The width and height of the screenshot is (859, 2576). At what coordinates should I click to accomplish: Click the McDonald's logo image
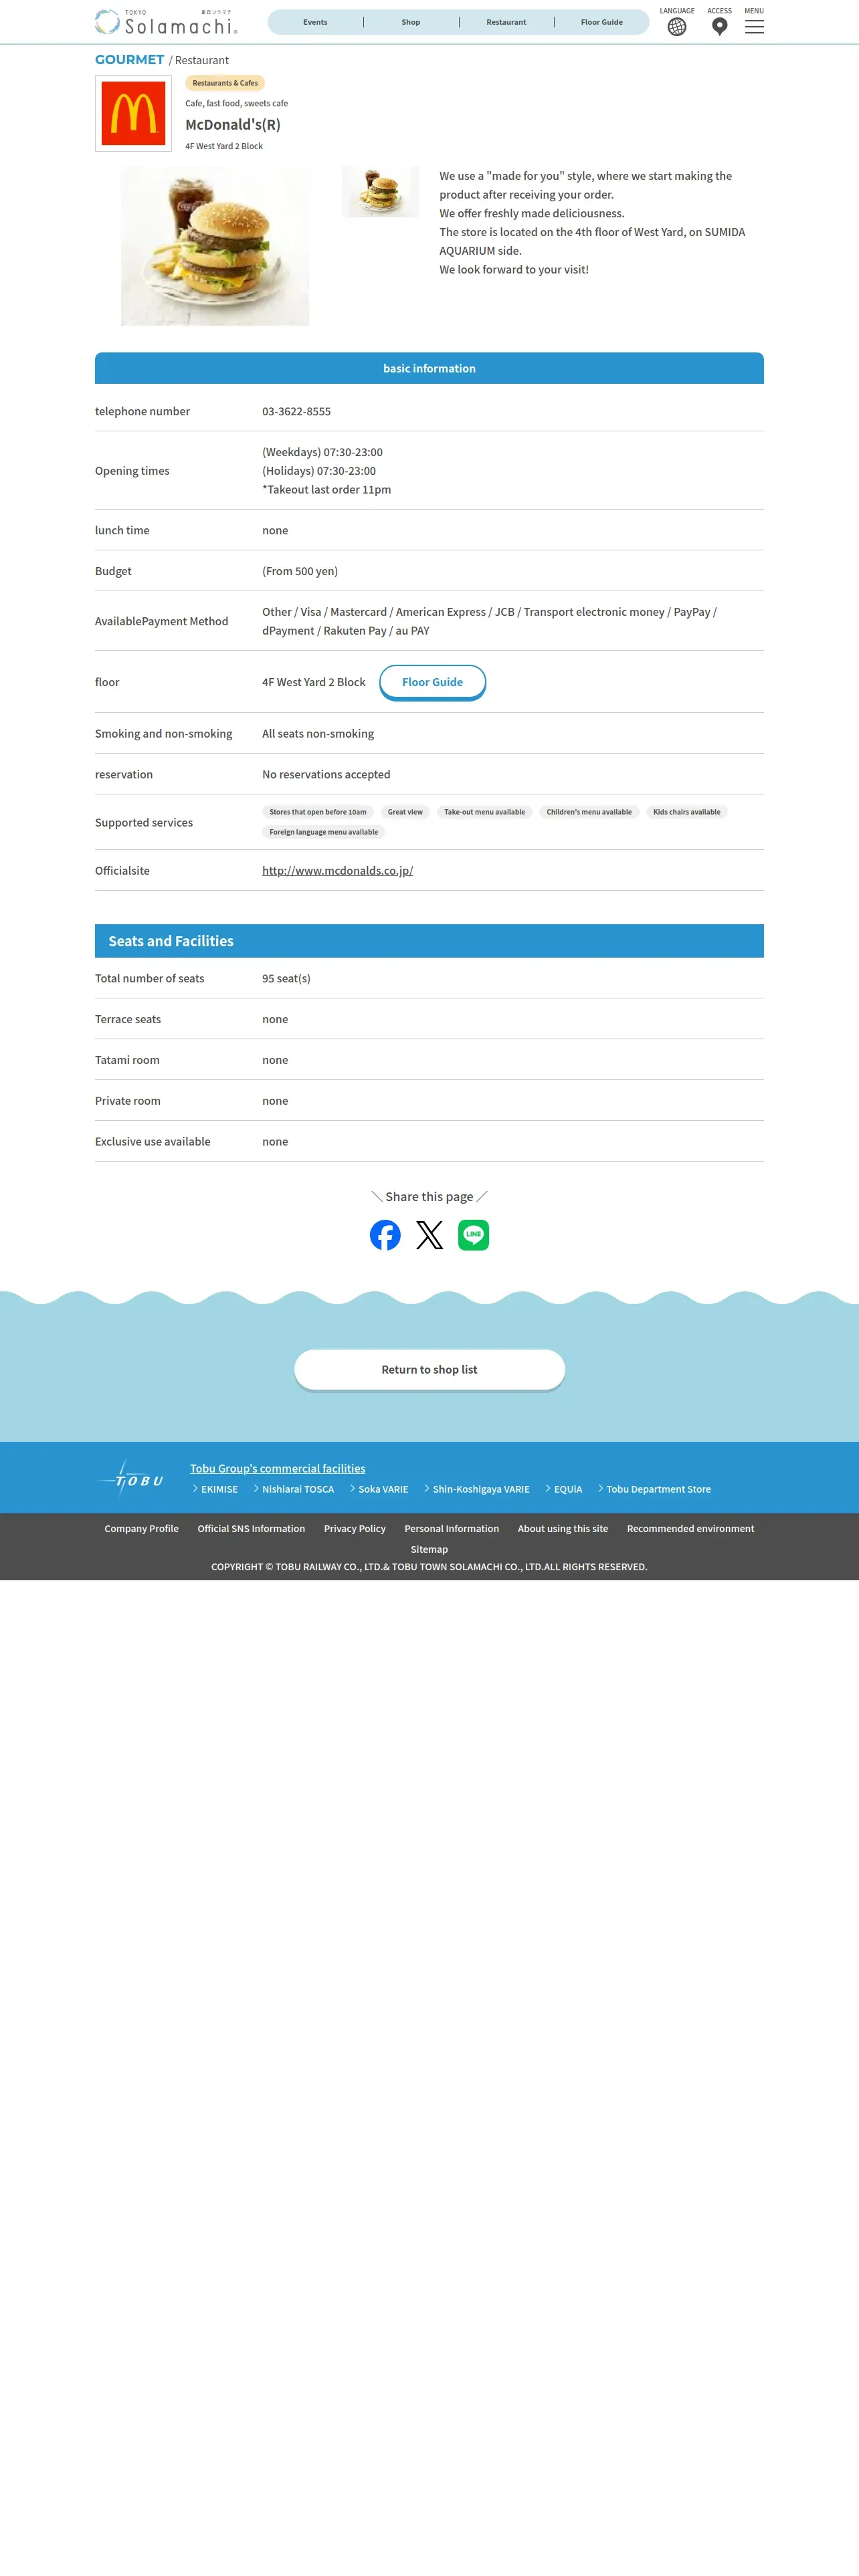(133, 114)
